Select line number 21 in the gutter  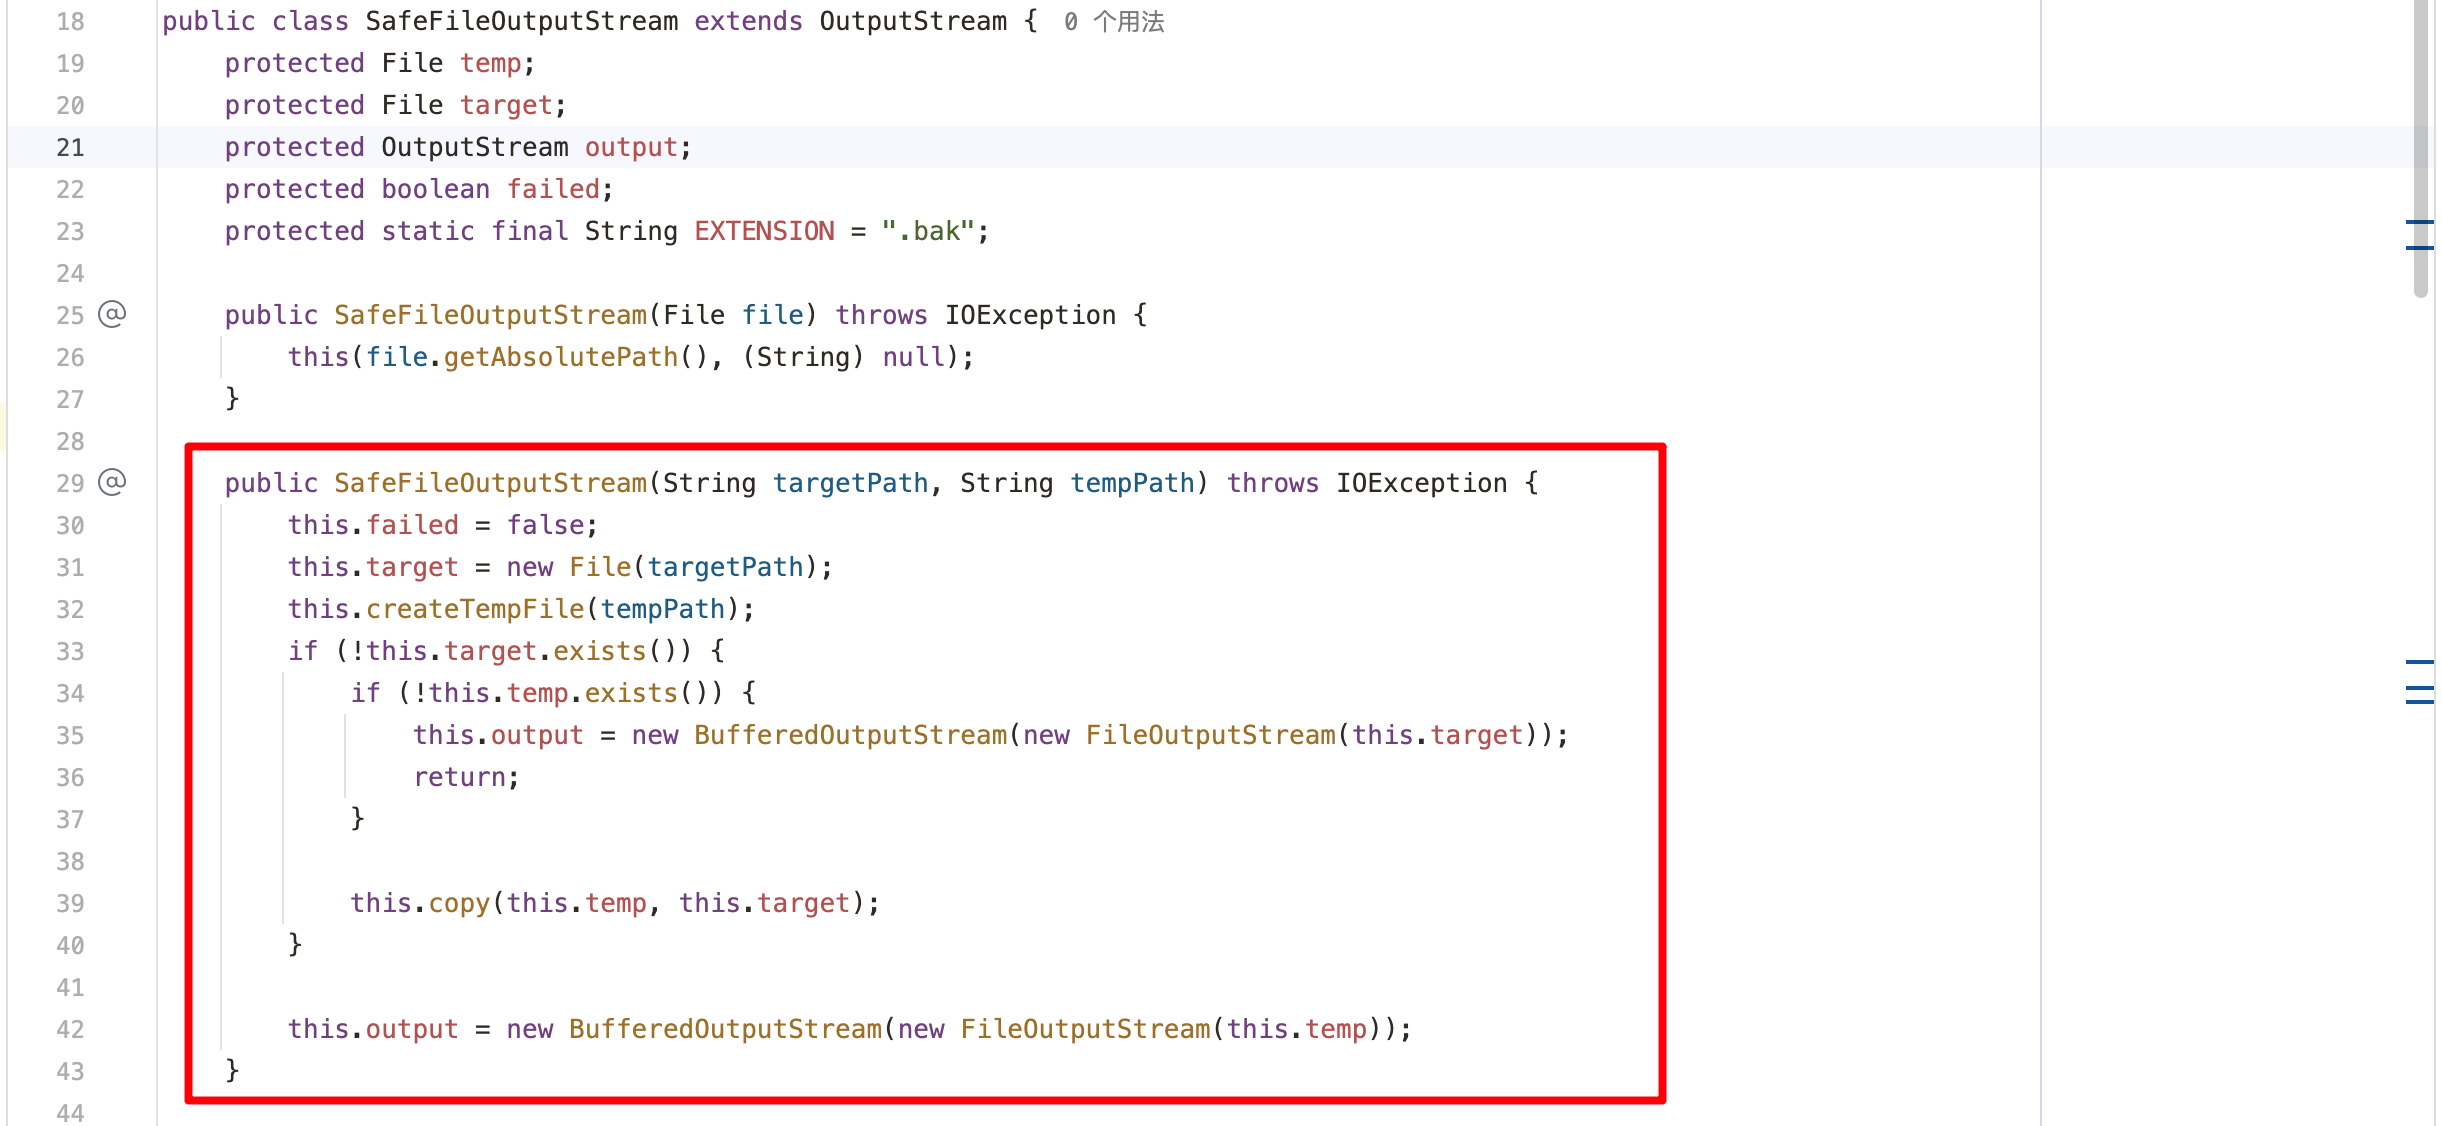coord(70,147)
